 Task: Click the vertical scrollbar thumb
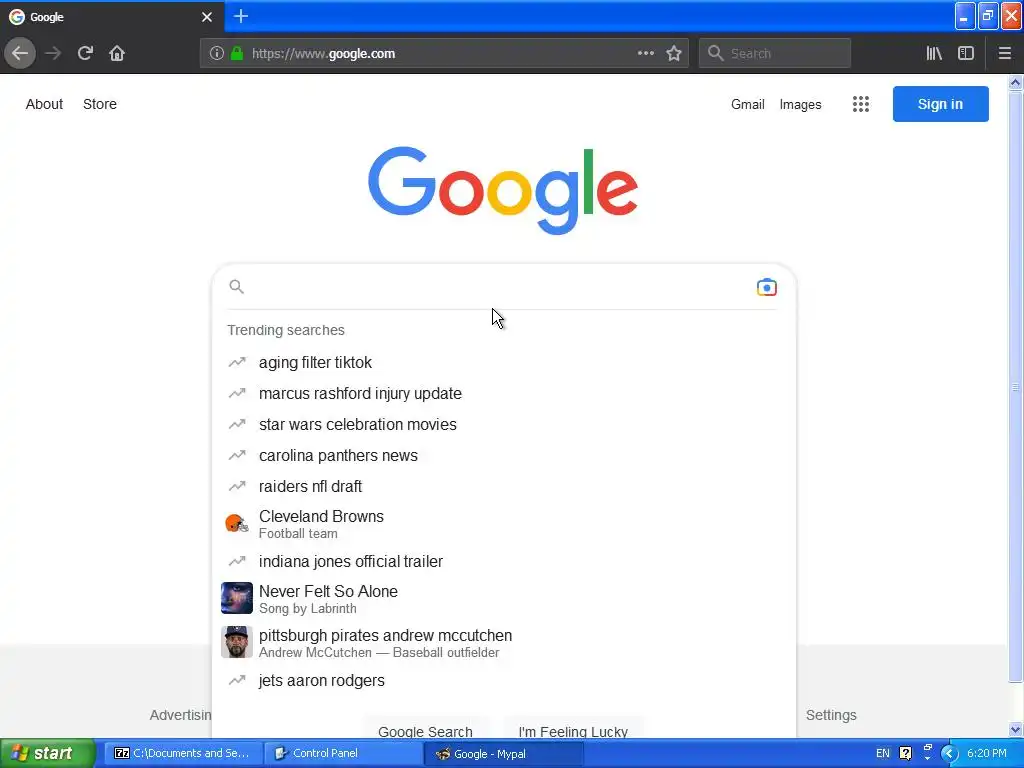coord(1015,387)
